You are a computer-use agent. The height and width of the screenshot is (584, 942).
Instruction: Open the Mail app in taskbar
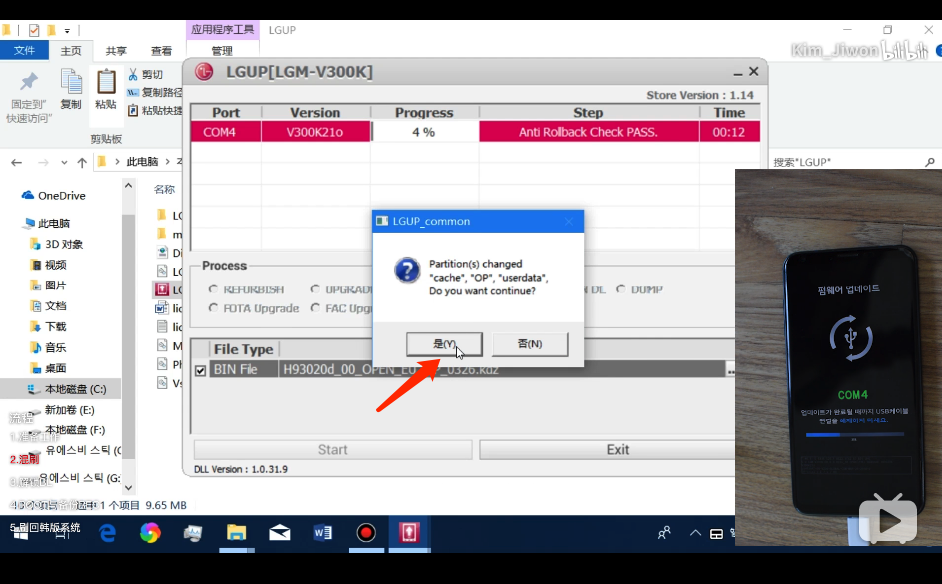279,533
